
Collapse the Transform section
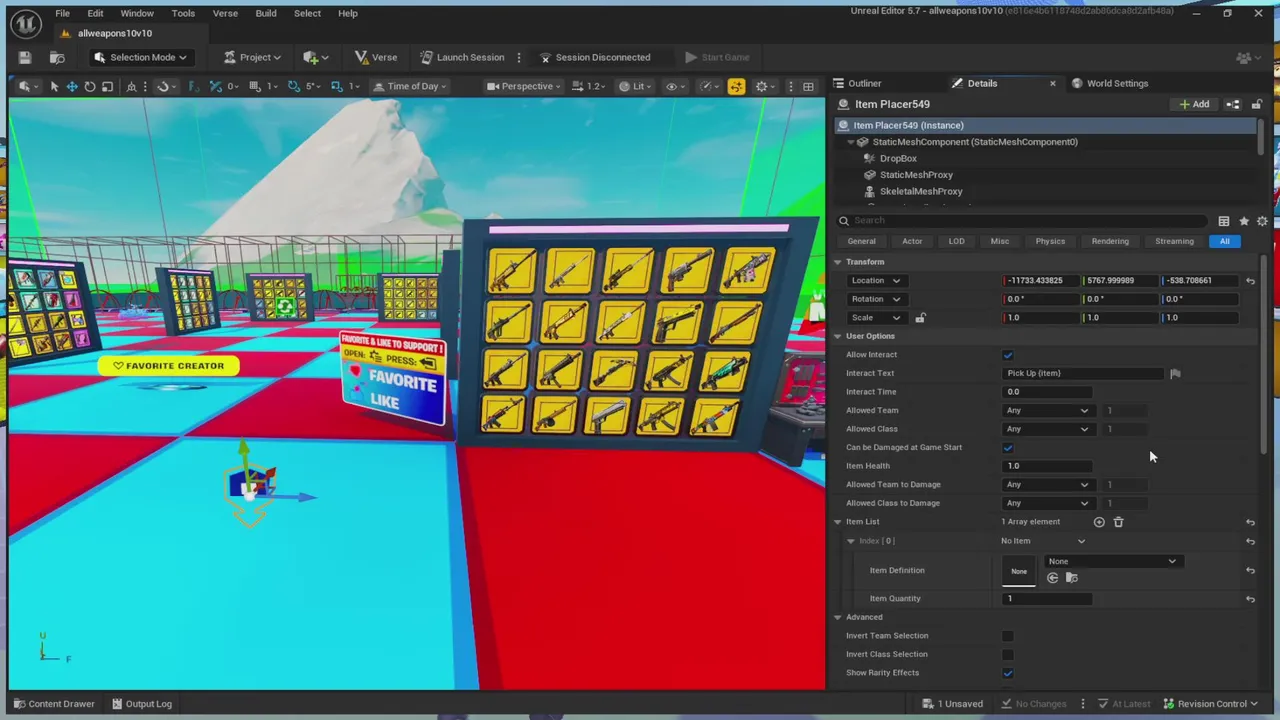pos(838,262)
